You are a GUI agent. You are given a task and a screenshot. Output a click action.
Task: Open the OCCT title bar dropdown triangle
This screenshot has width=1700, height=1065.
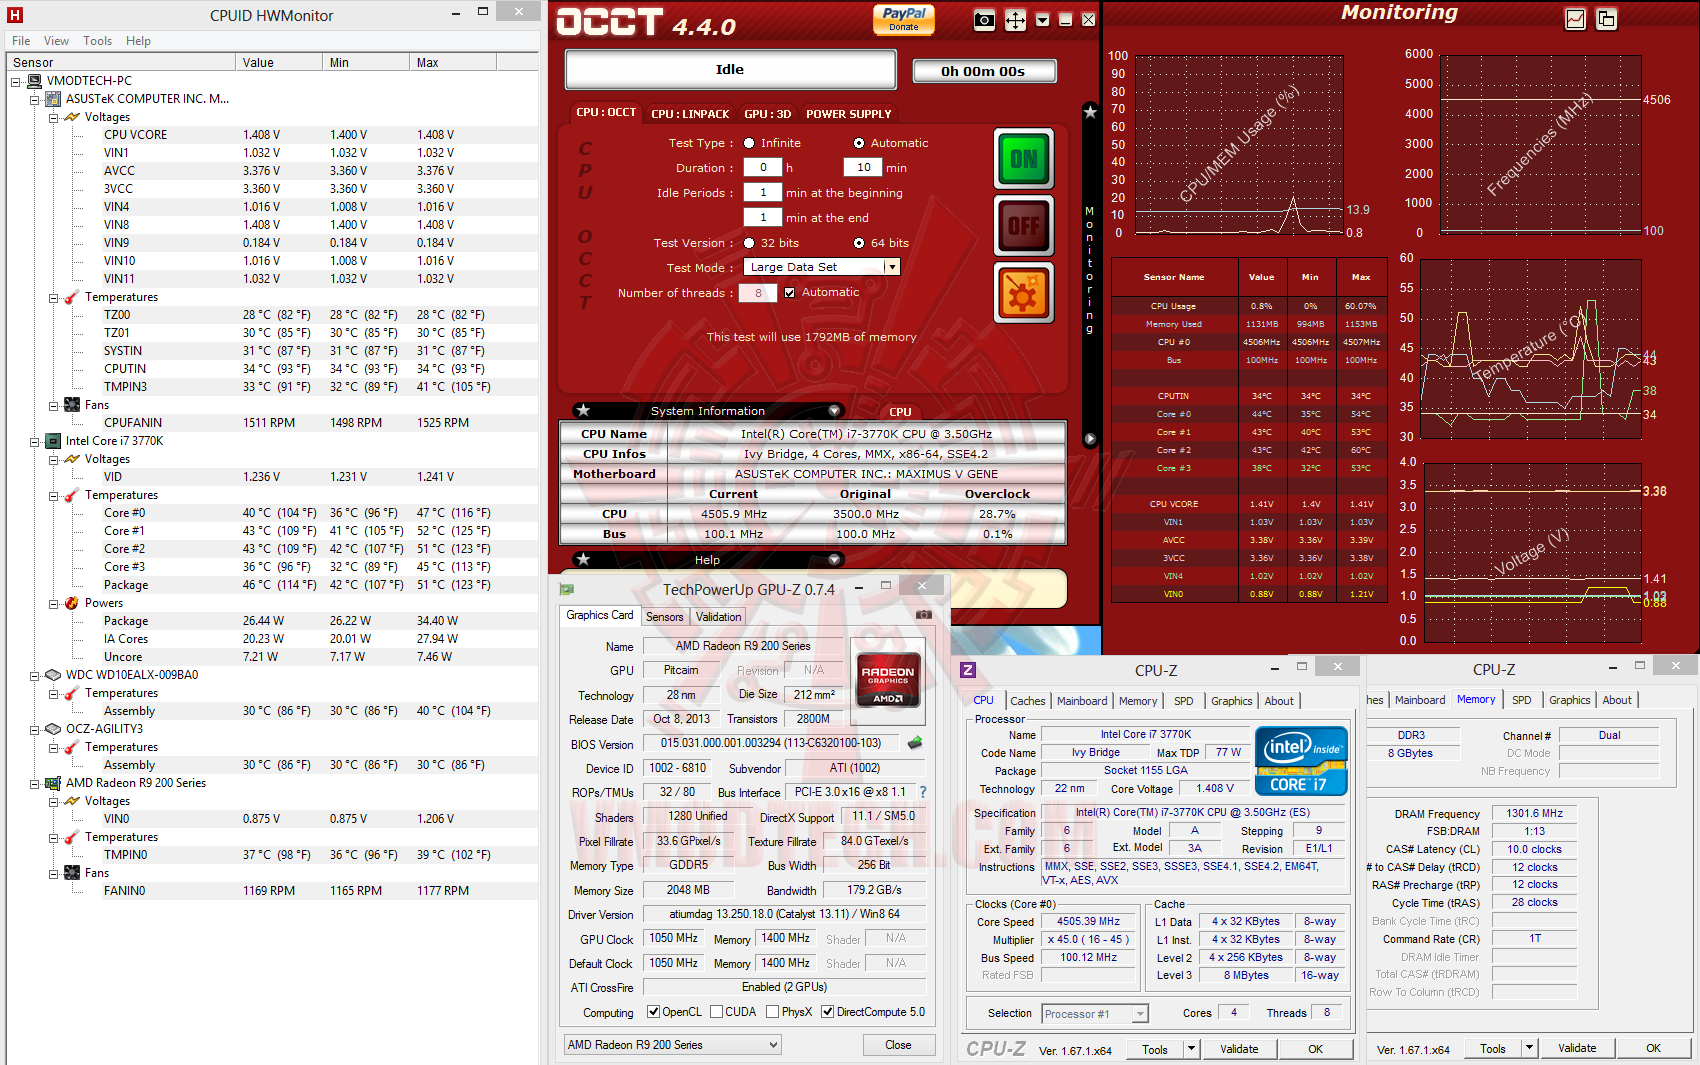(1043, 21)
